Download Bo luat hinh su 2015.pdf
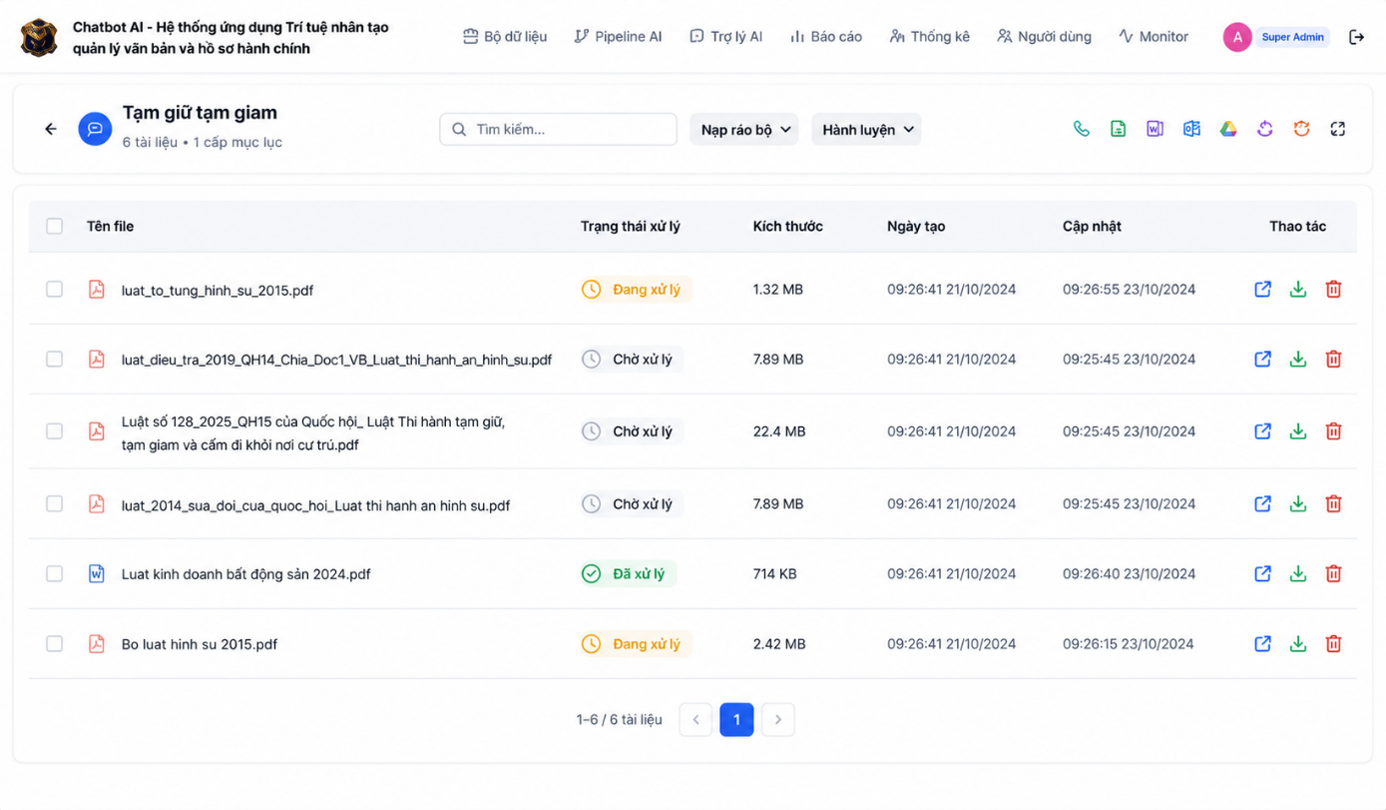Screen dimensions: 1386x810 tap(1298, 644)
